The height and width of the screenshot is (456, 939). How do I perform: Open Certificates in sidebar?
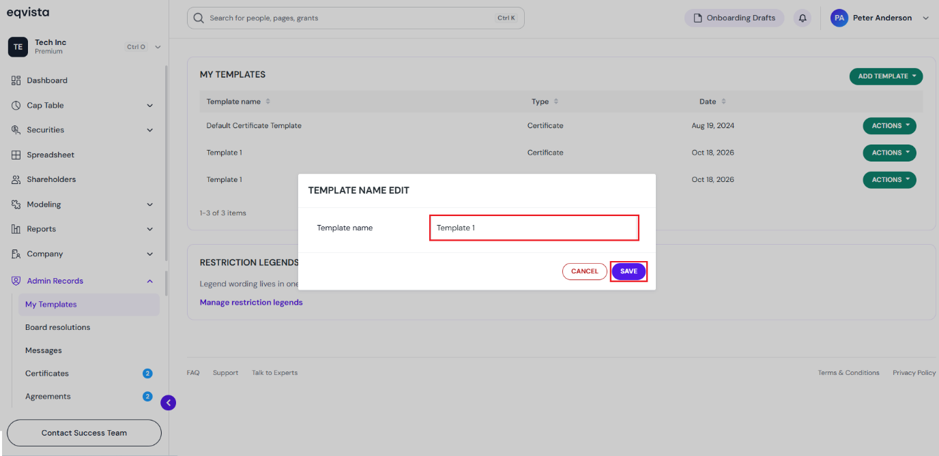(47, 373)
